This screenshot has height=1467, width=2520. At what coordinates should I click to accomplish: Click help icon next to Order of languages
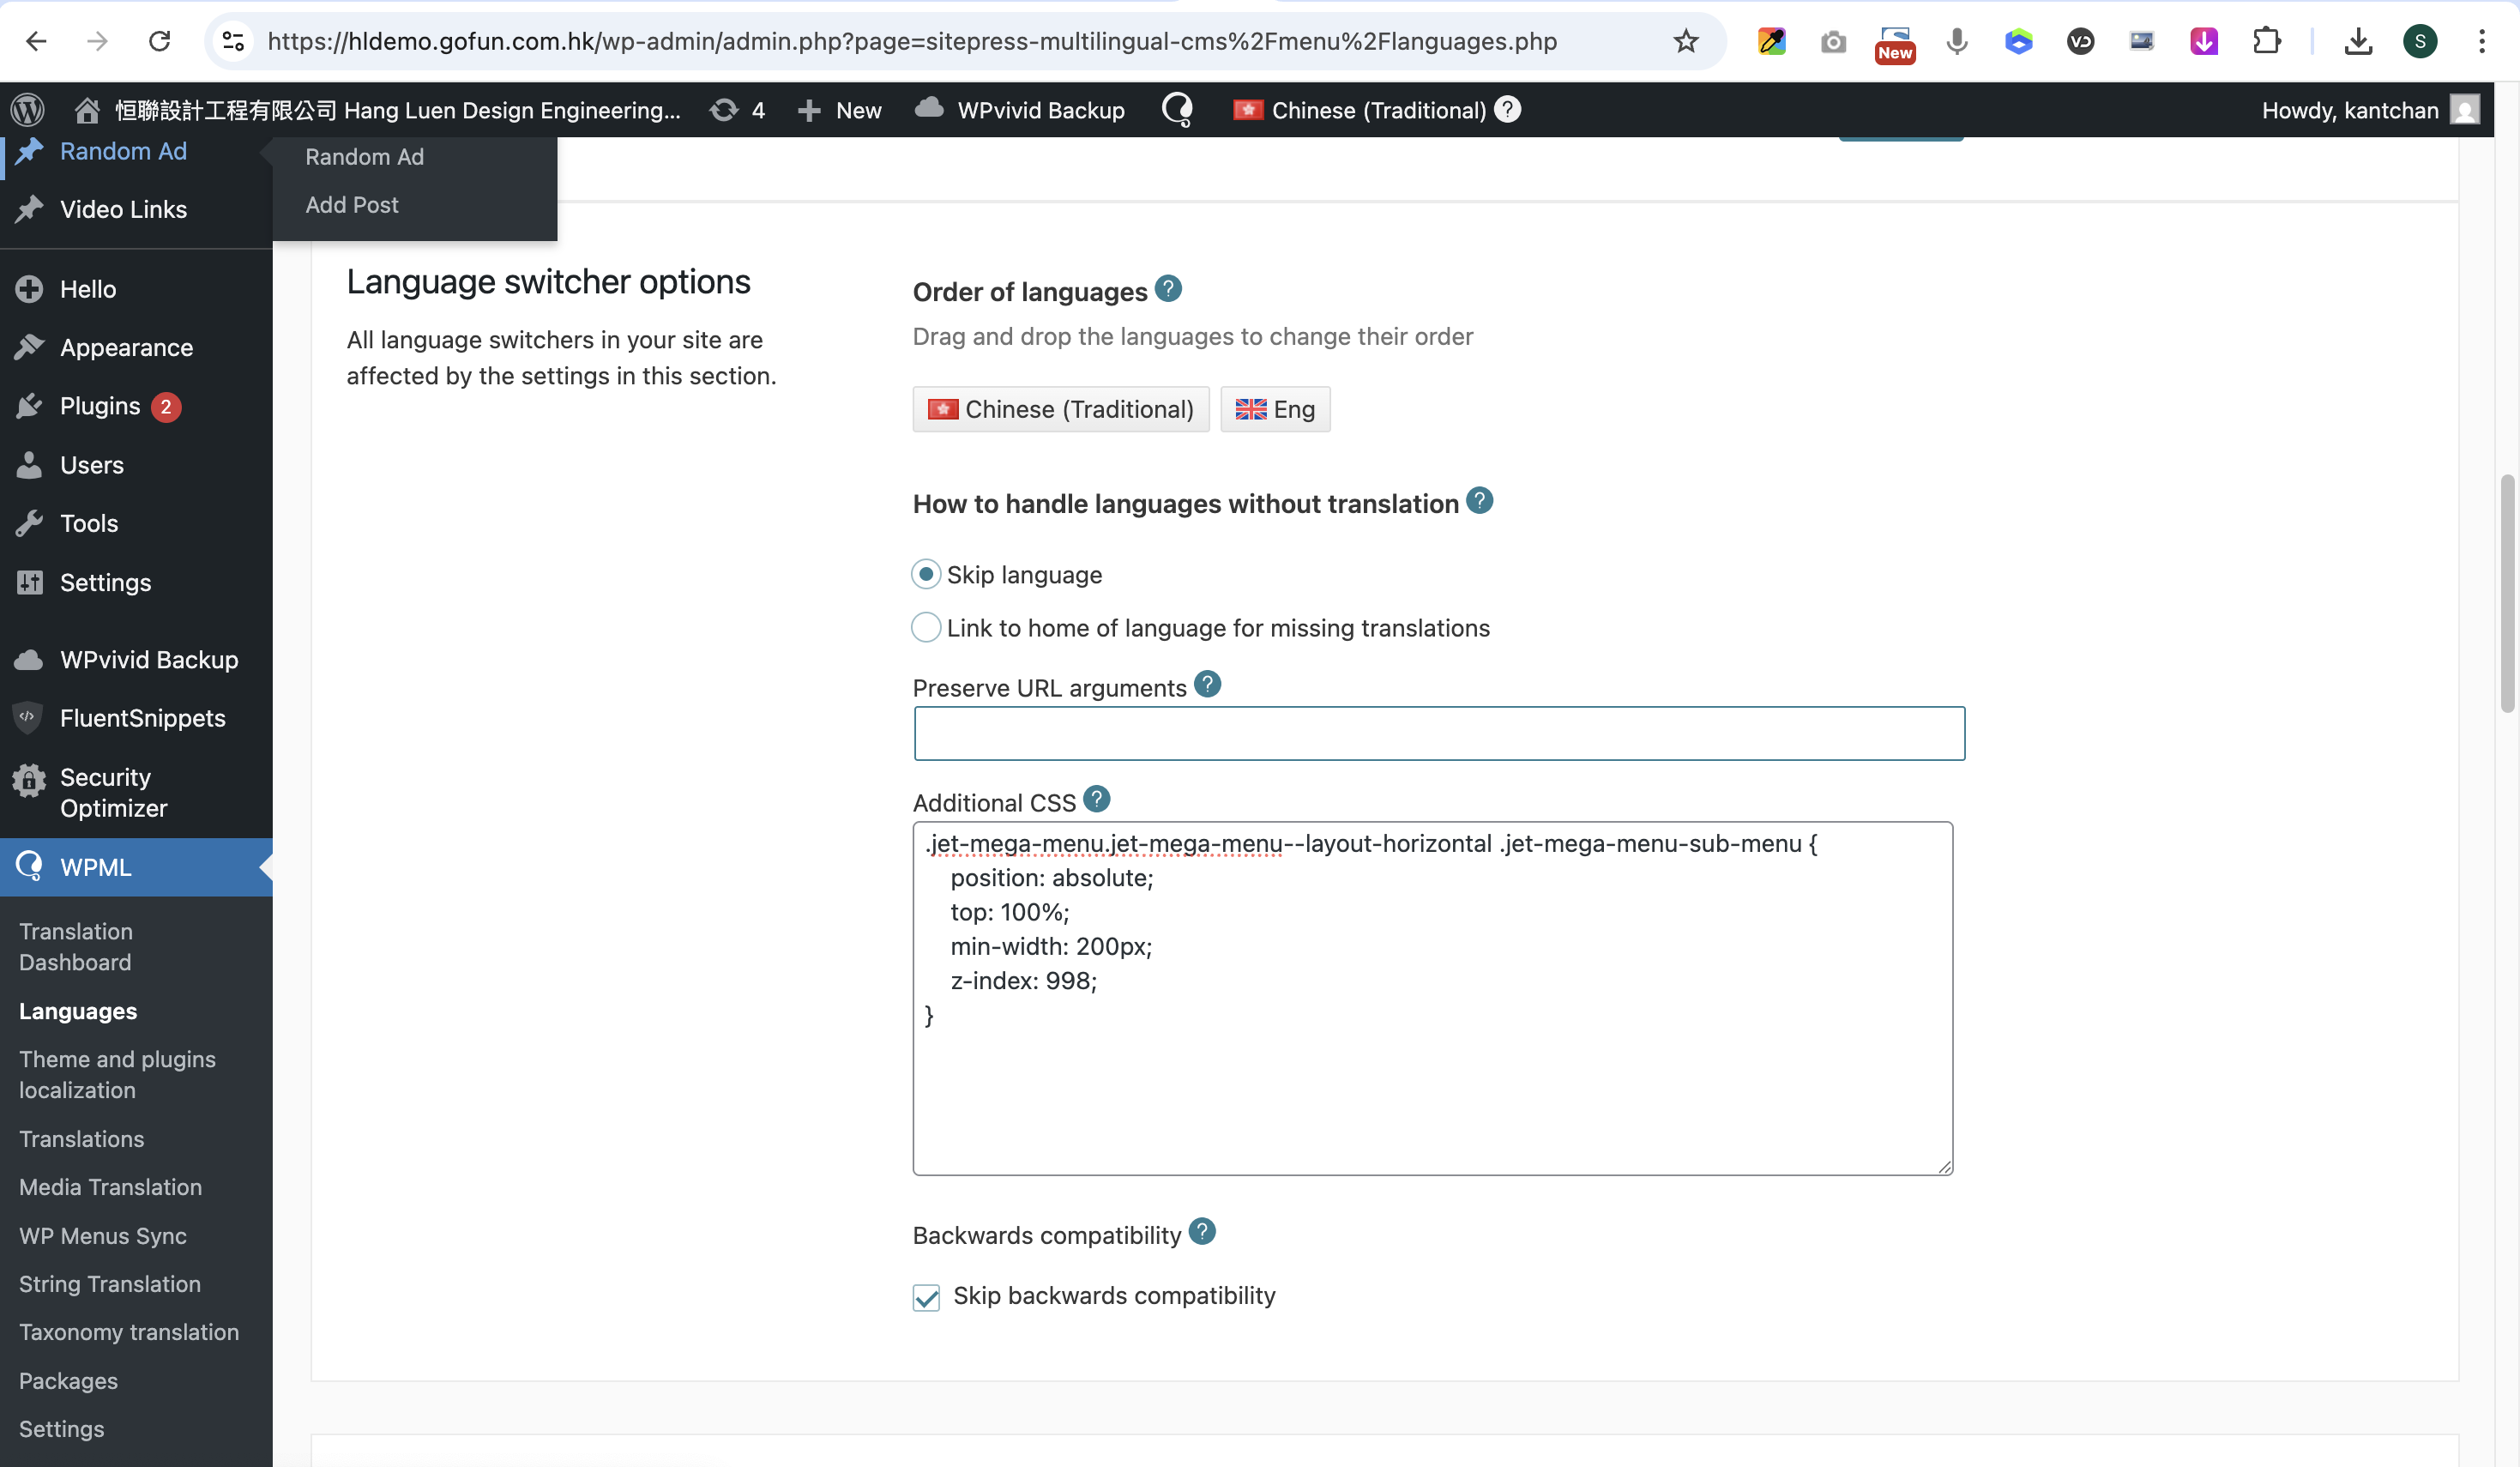1168,289
